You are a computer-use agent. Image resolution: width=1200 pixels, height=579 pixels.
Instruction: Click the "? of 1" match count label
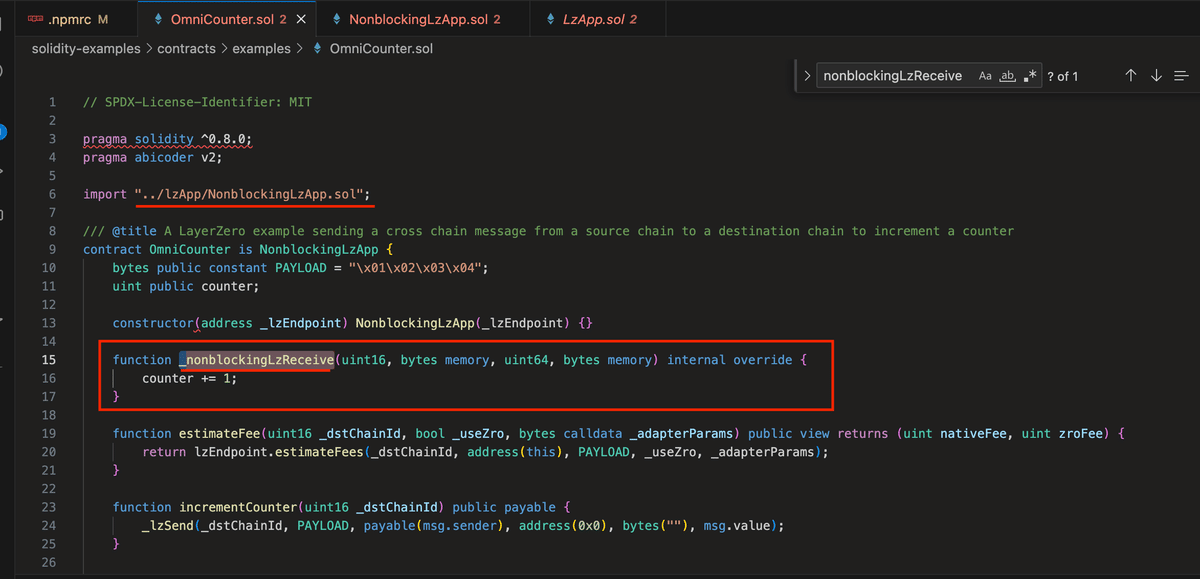point(1062,76)
